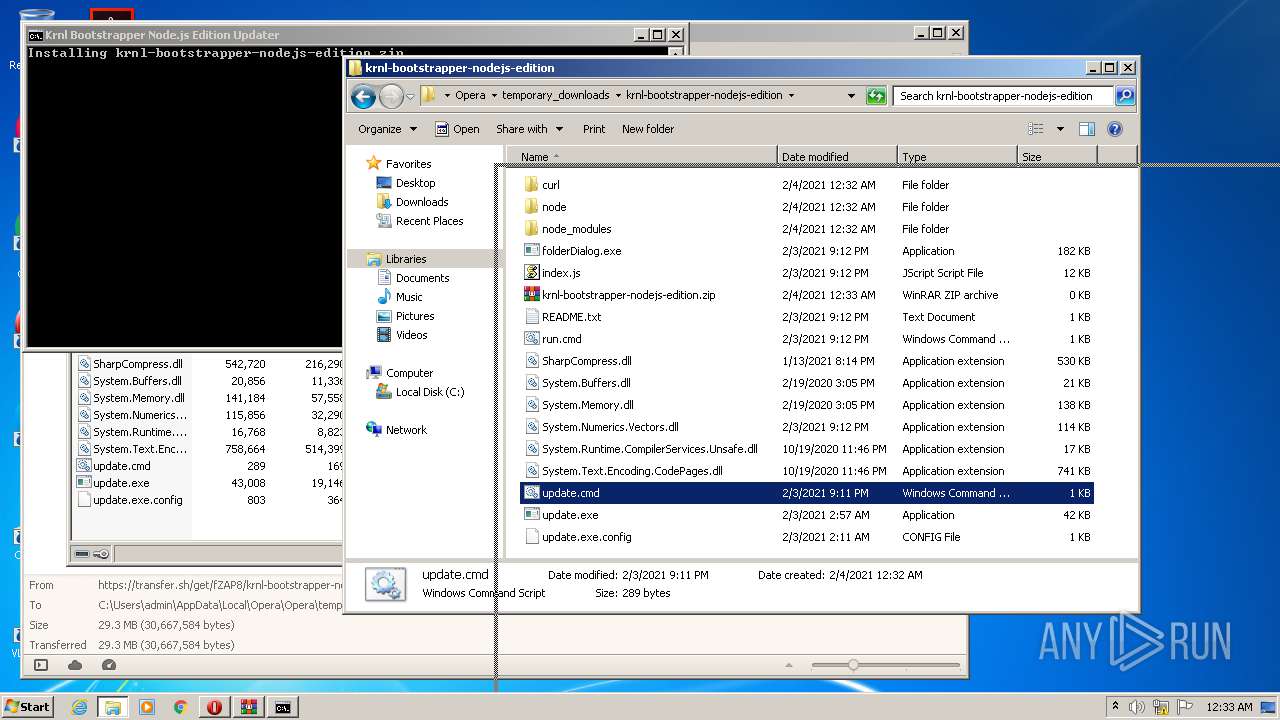Click the volume tray icon

click(1138, 707)
